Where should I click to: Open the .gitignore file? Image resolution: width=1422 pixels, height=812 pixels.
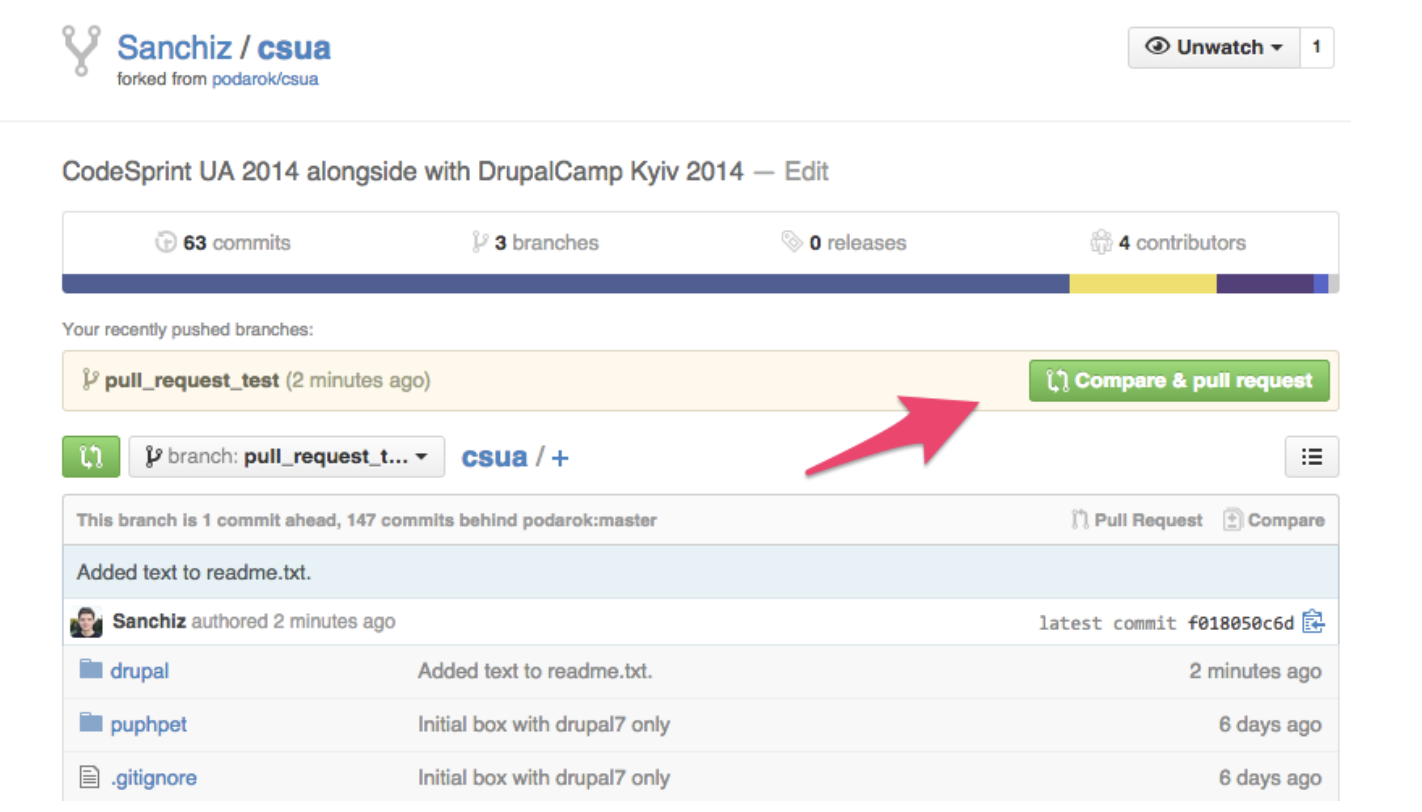[153, 778]
